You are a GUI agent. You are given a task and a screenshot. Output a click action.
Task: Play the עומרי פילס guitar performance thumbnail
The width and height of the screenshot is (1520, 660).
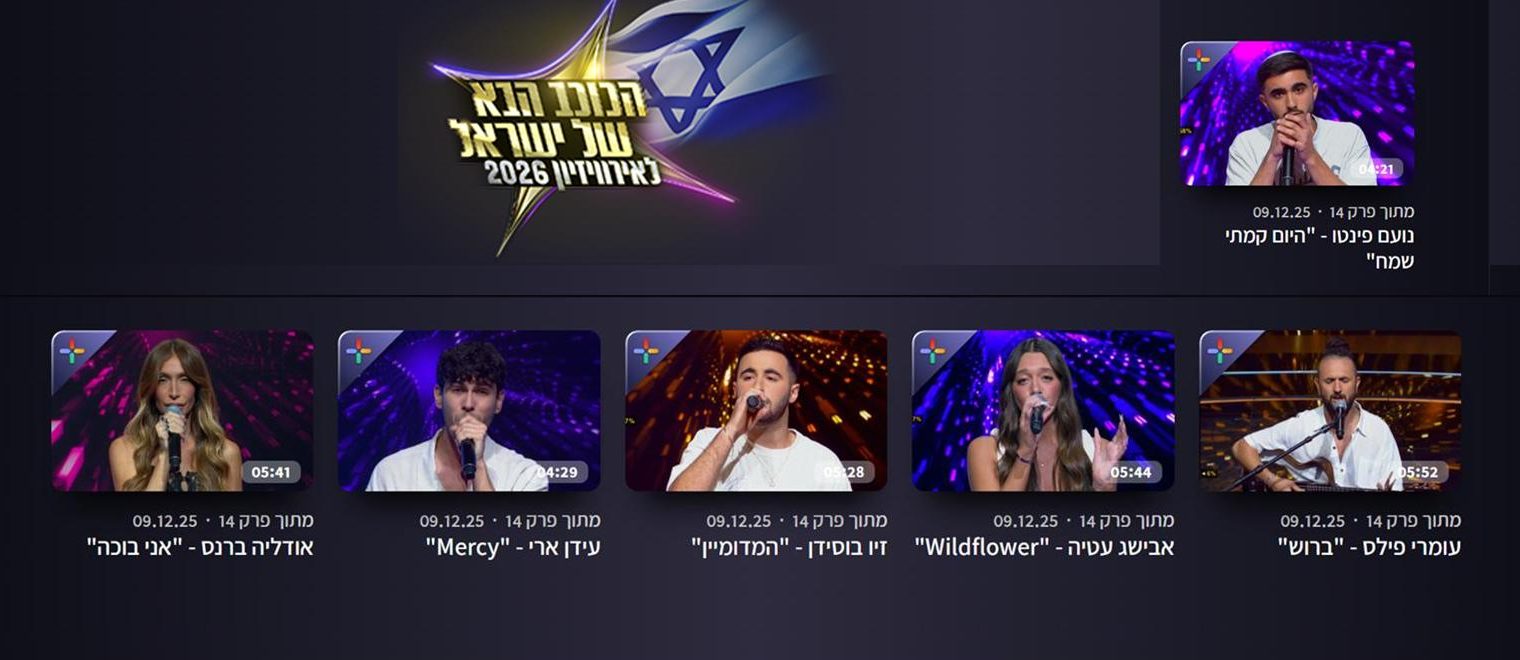coord(1330,411)
